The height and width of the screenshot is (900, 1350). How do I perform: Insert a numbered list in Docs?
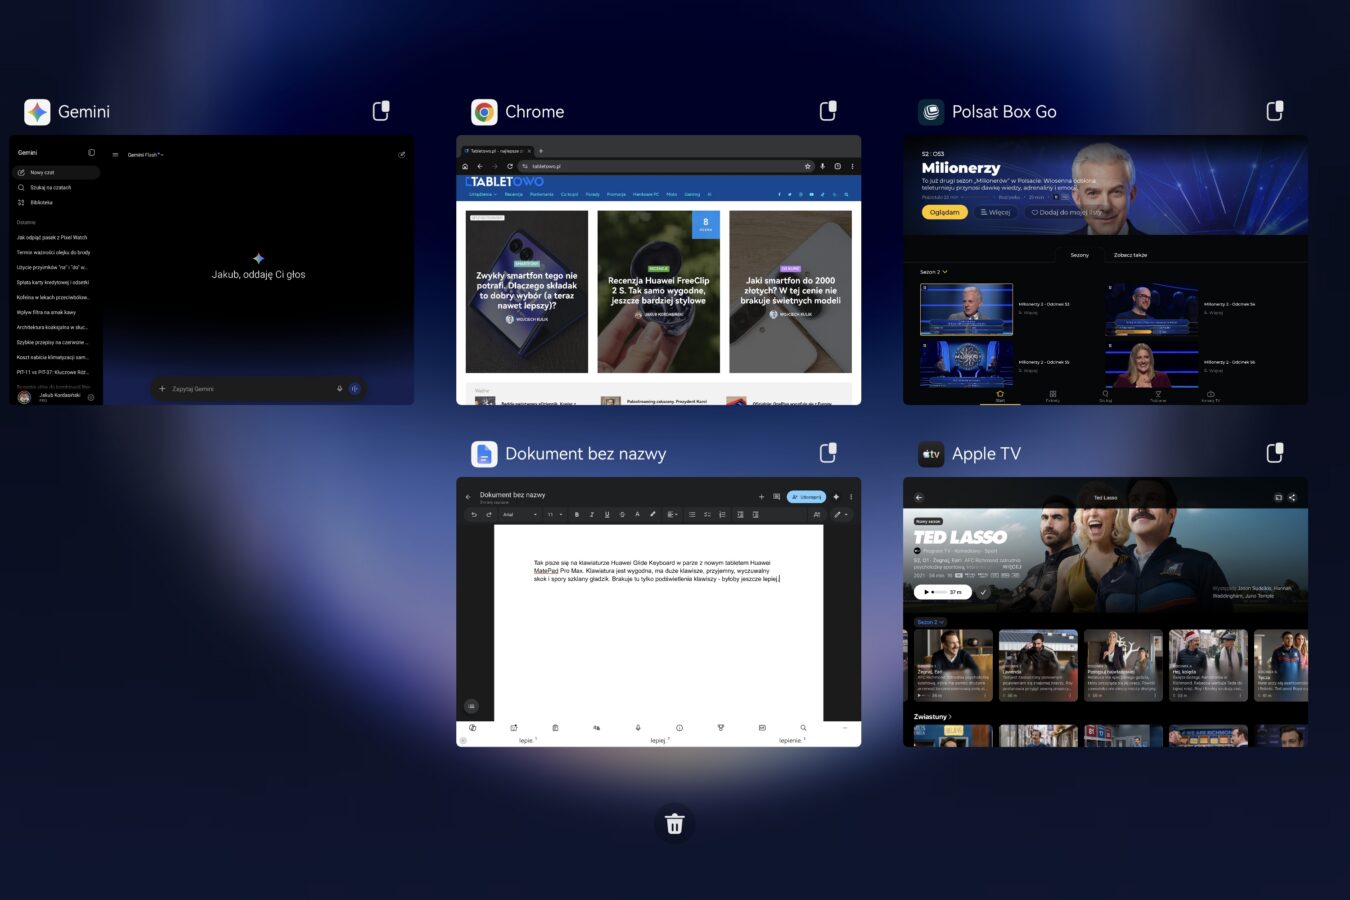tap(722, 515)
